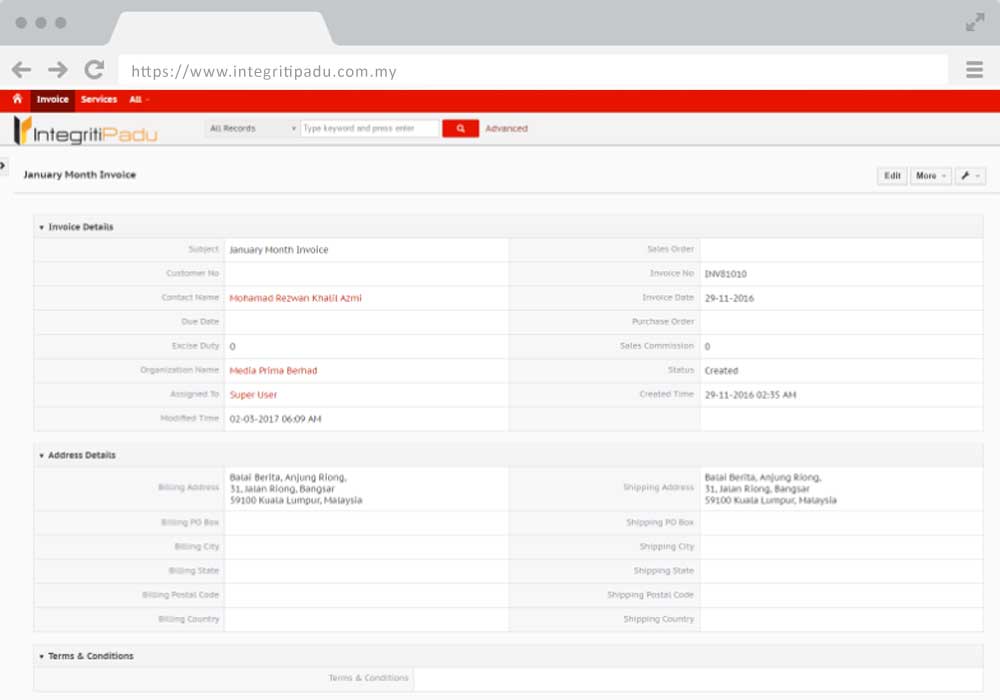Viewport: 1000px width, 700px height.
Task: Click the Sales Commission value 0
Action: click(707, 346)
